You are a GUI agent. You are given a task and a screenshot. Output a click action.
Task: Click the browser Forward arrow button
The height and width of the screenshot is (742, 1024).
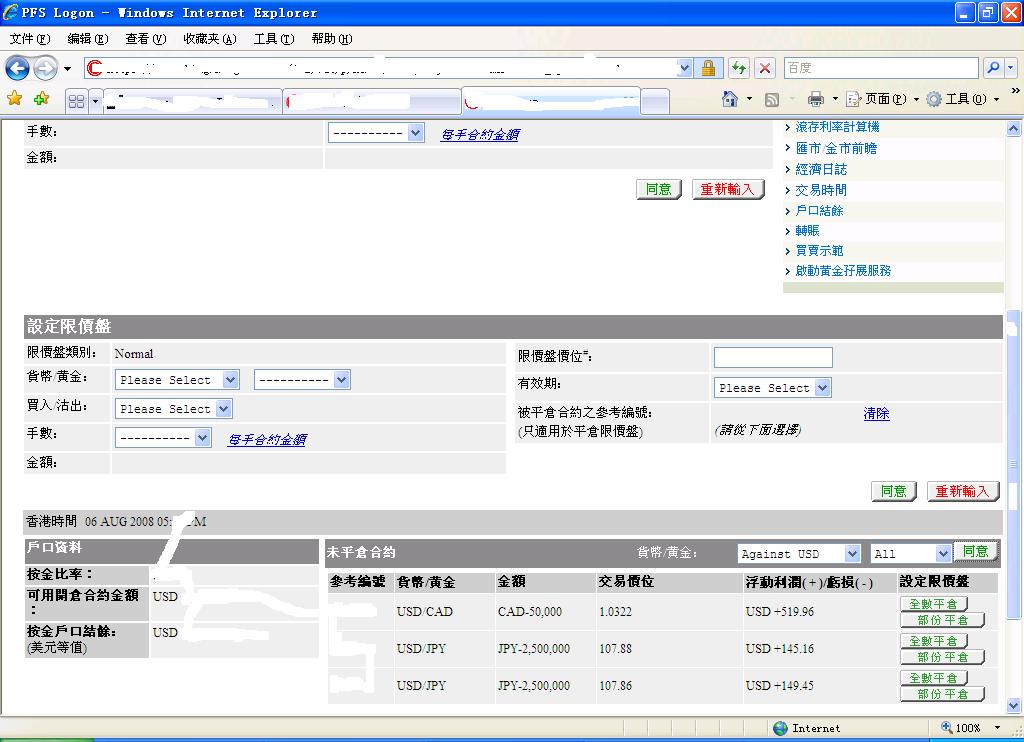click(45, 68)
